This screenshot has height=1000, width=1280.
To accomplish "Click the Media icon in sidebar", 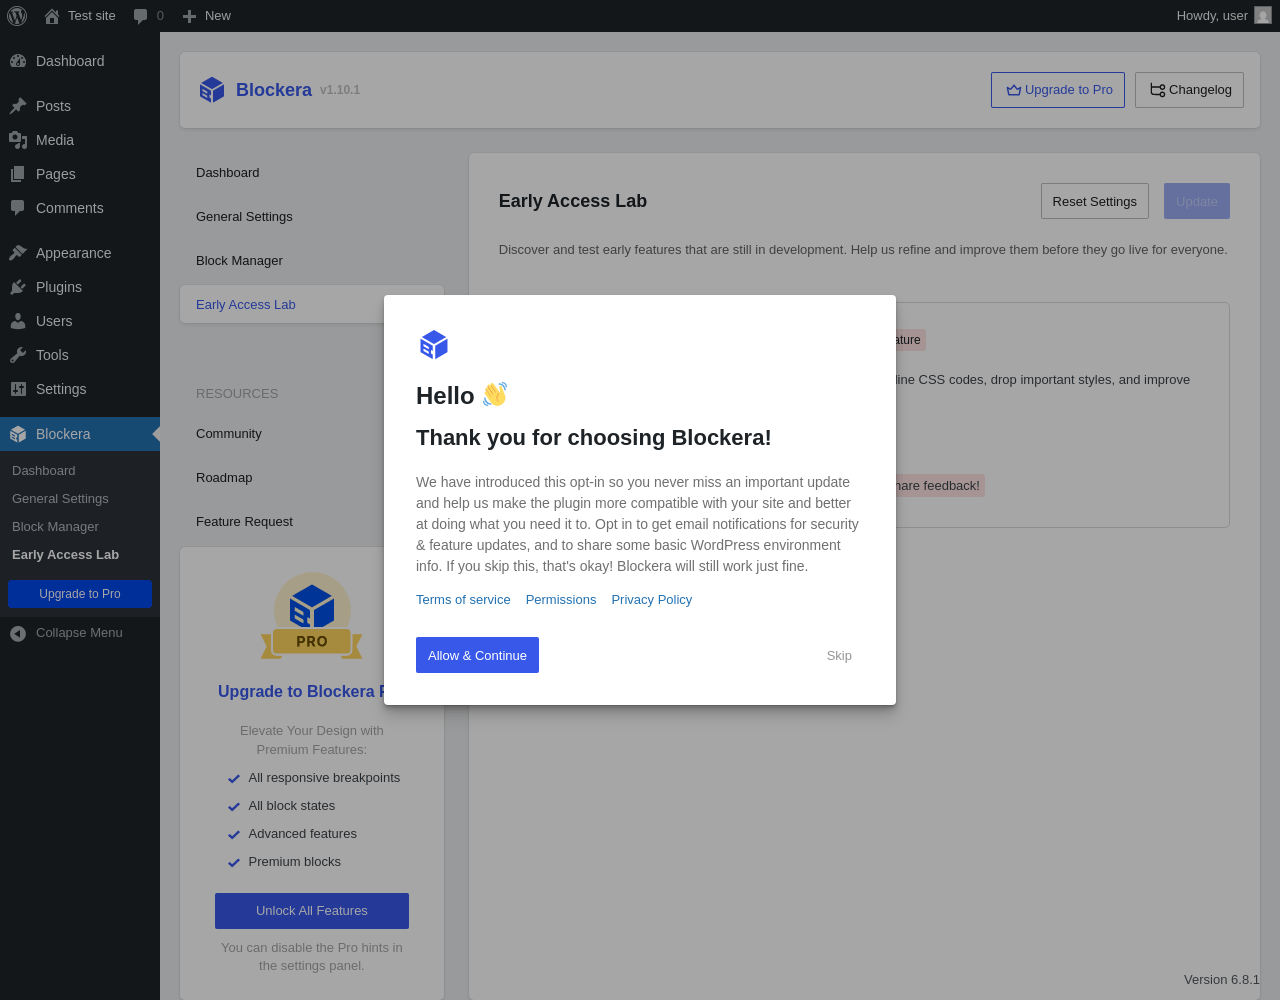I will [x=18, y=140].
